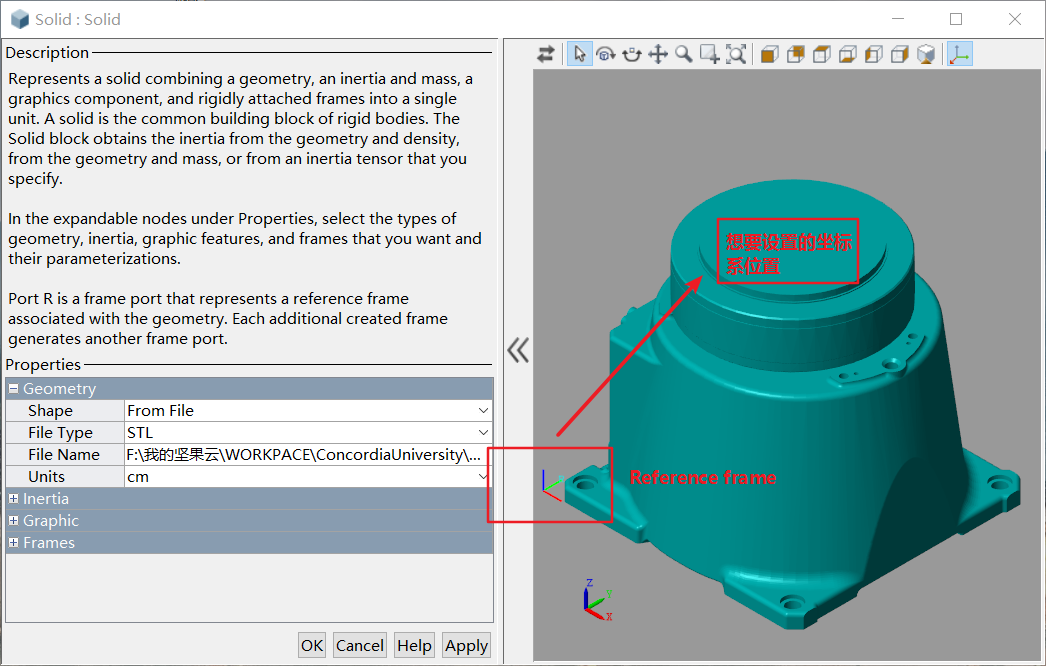The height and width of the screenshot is (666, 1046).
Task: Select the Roll view tool
Action: 632,53
